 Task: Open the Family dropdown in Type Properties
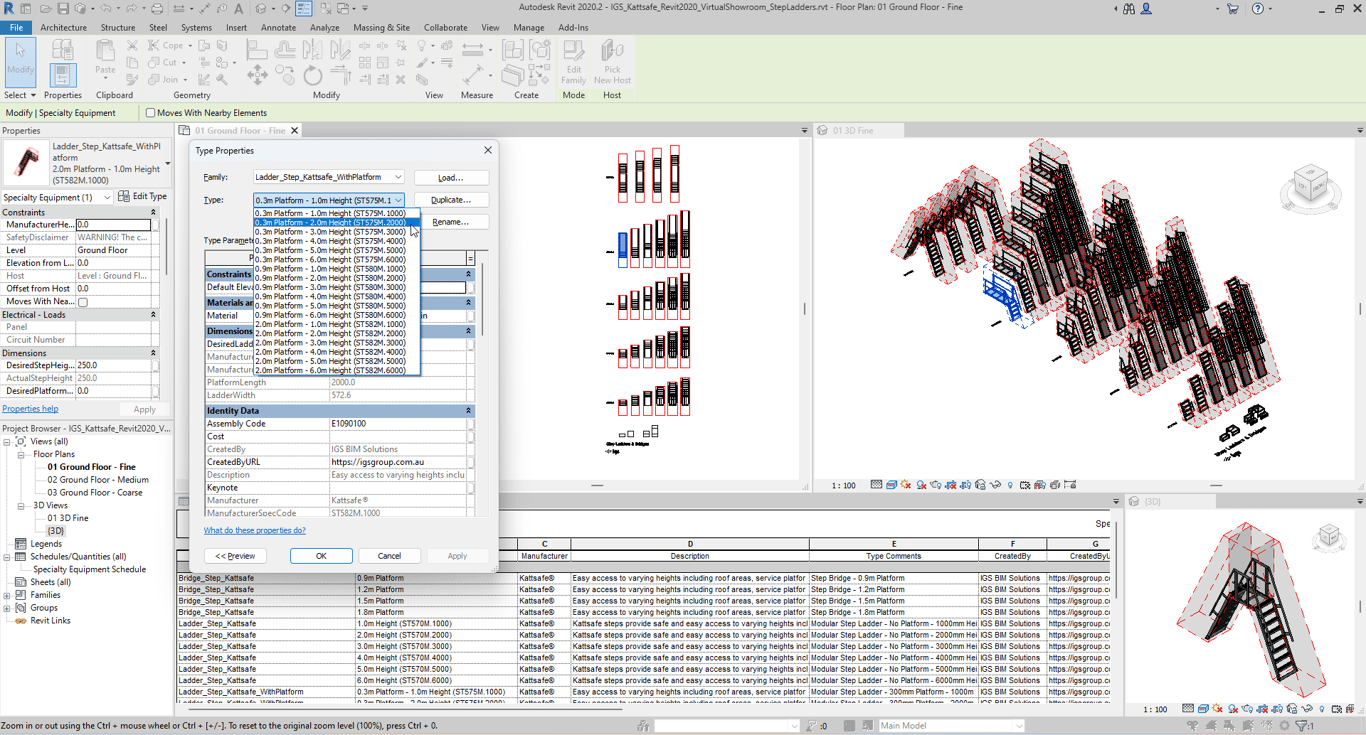tap(397, 177)
